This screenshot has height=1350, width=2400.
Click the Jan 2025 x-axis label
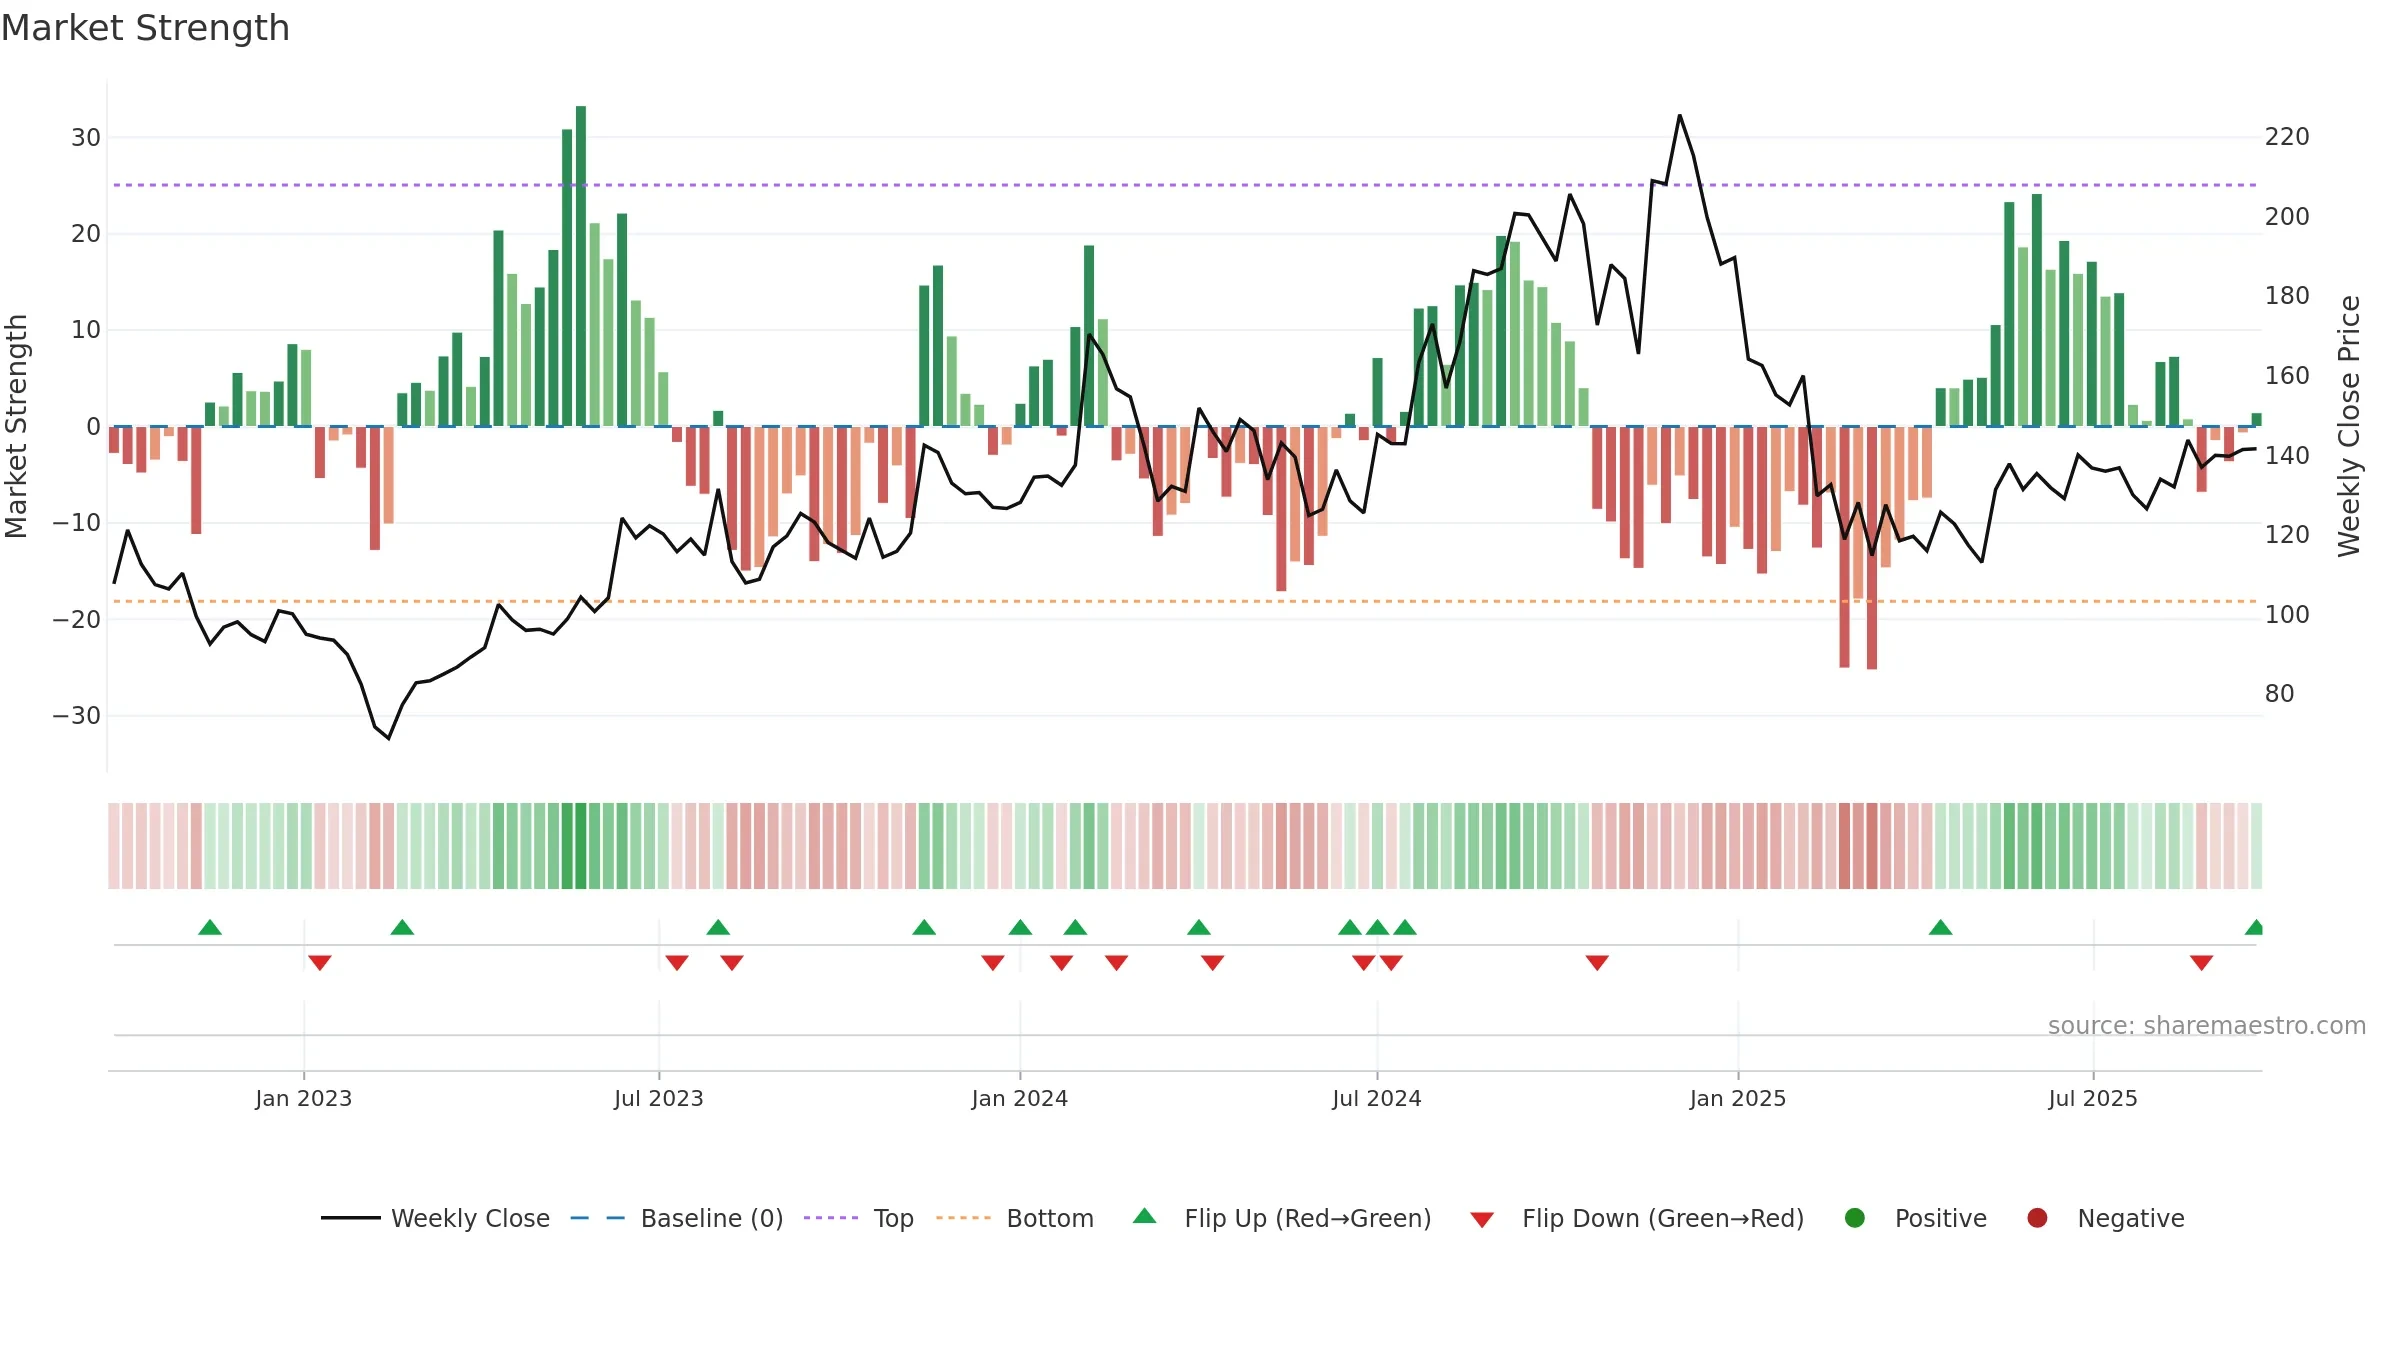pos(1738,1098)
